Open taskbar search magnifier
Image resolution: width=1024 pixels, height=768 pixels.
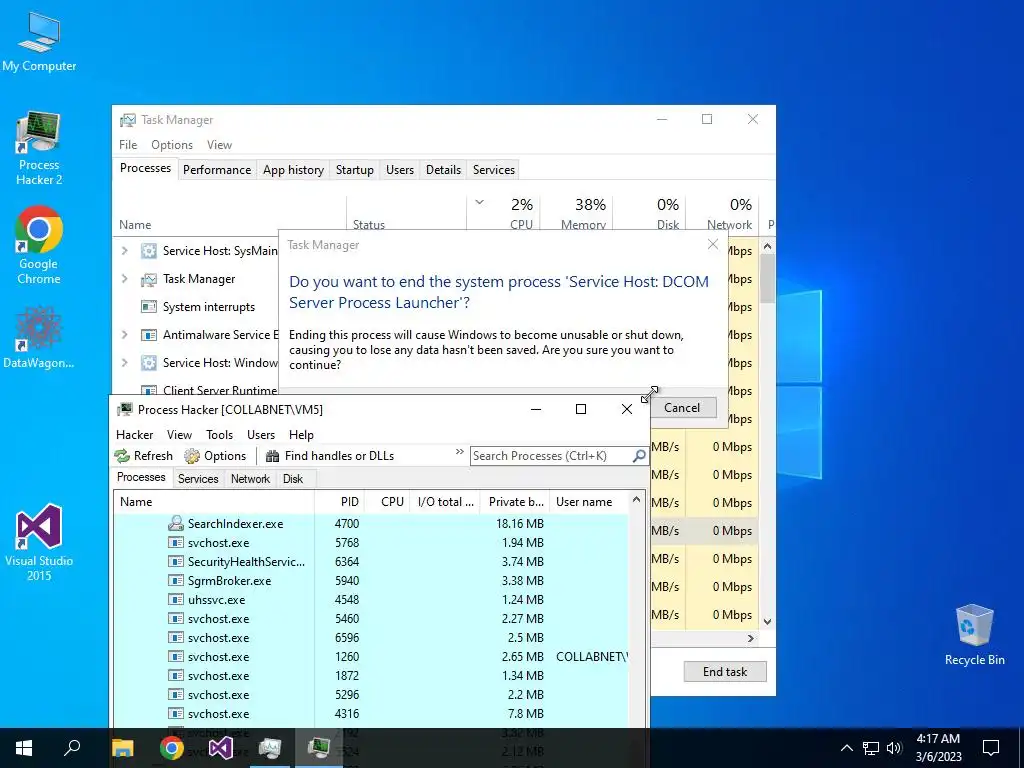pos(72,748)
